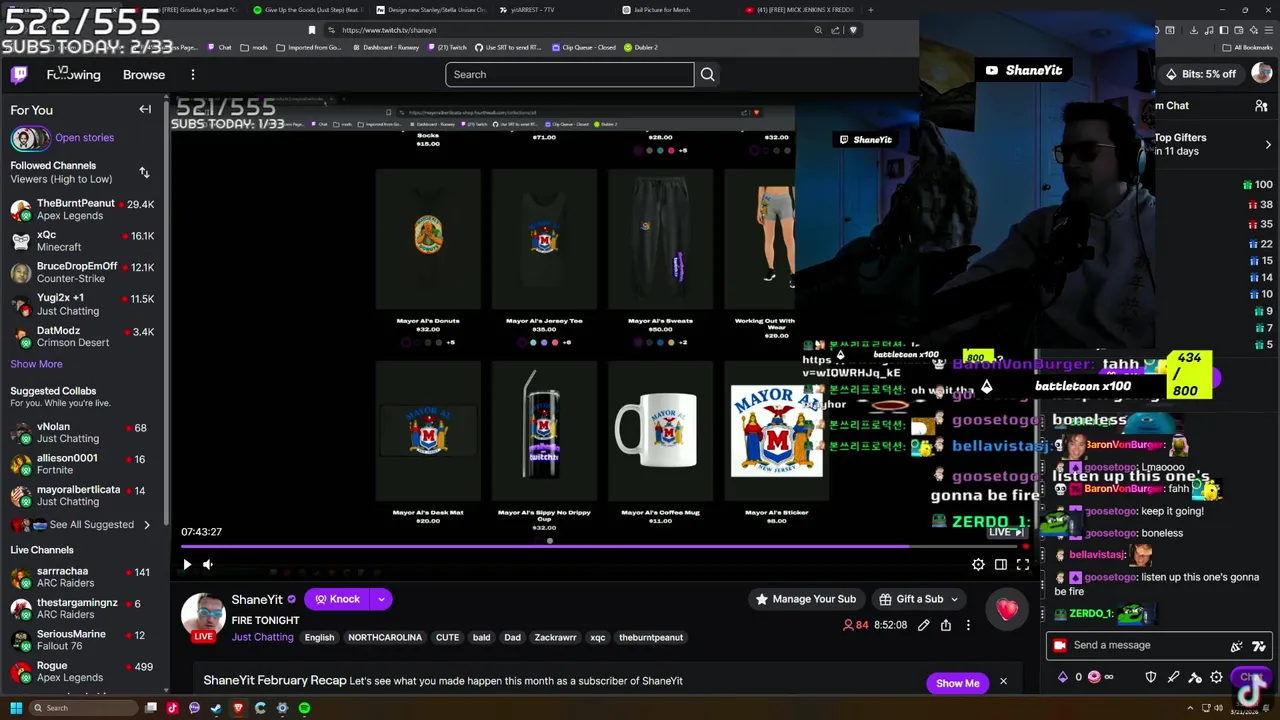This screenshot has height=720, width=1280.
Task: Switch to Give Up the Goods tab
Action: pyautogui.click(x=306, y=10)
